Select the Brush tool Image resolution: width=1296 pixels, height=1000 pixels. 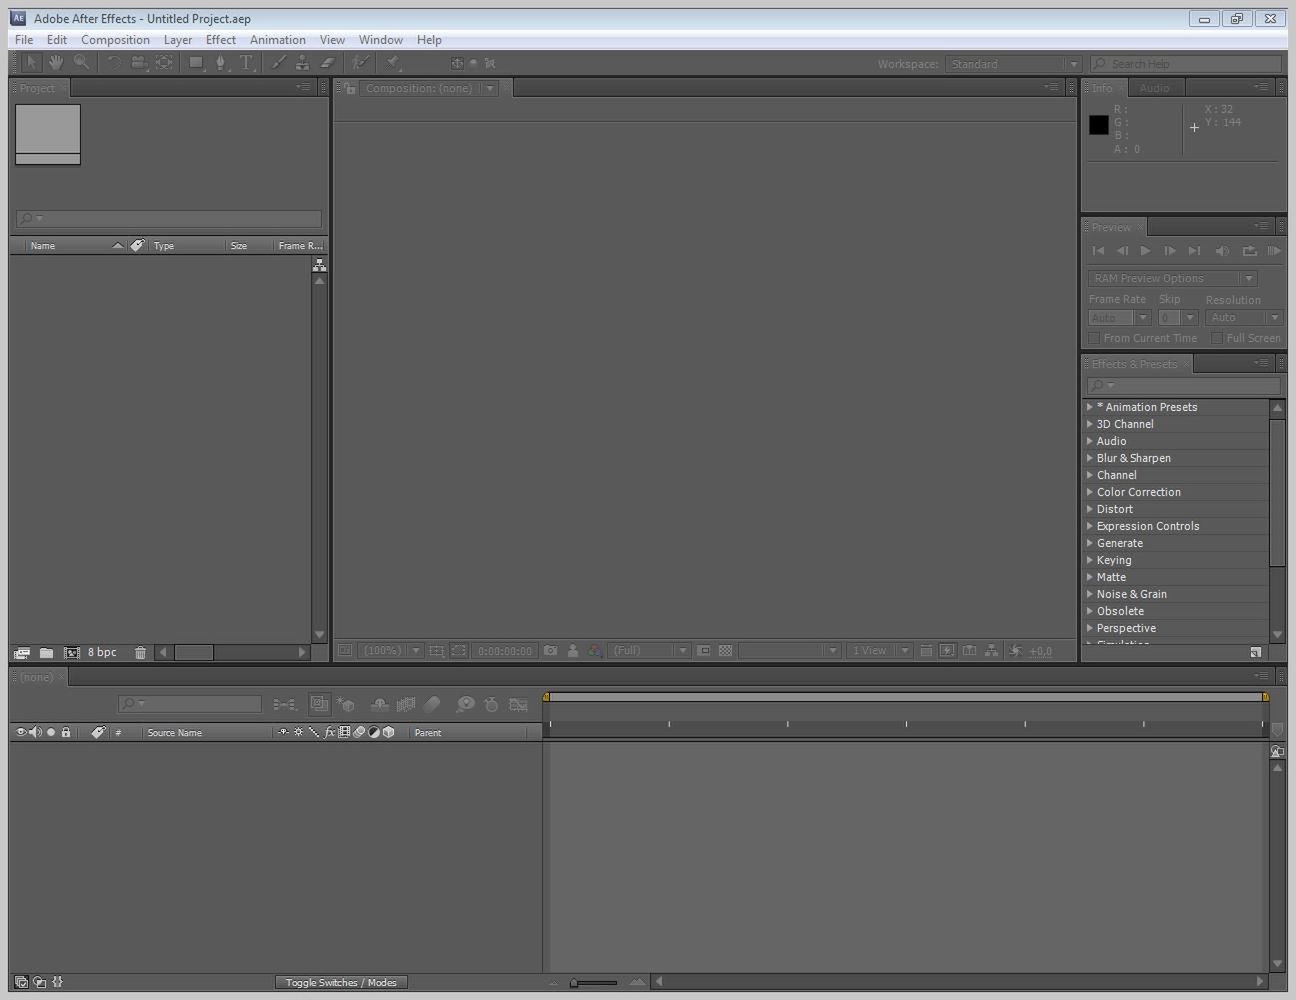tap(279, 63)
